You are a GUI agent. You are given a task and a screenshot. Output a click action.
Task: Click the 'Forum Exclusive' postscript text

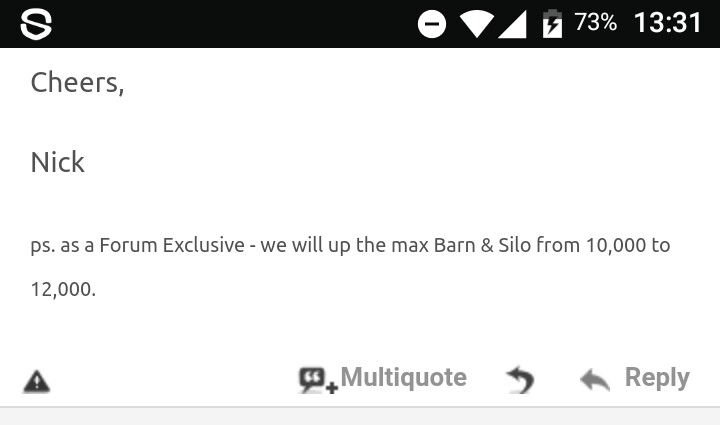click(172, 245)
